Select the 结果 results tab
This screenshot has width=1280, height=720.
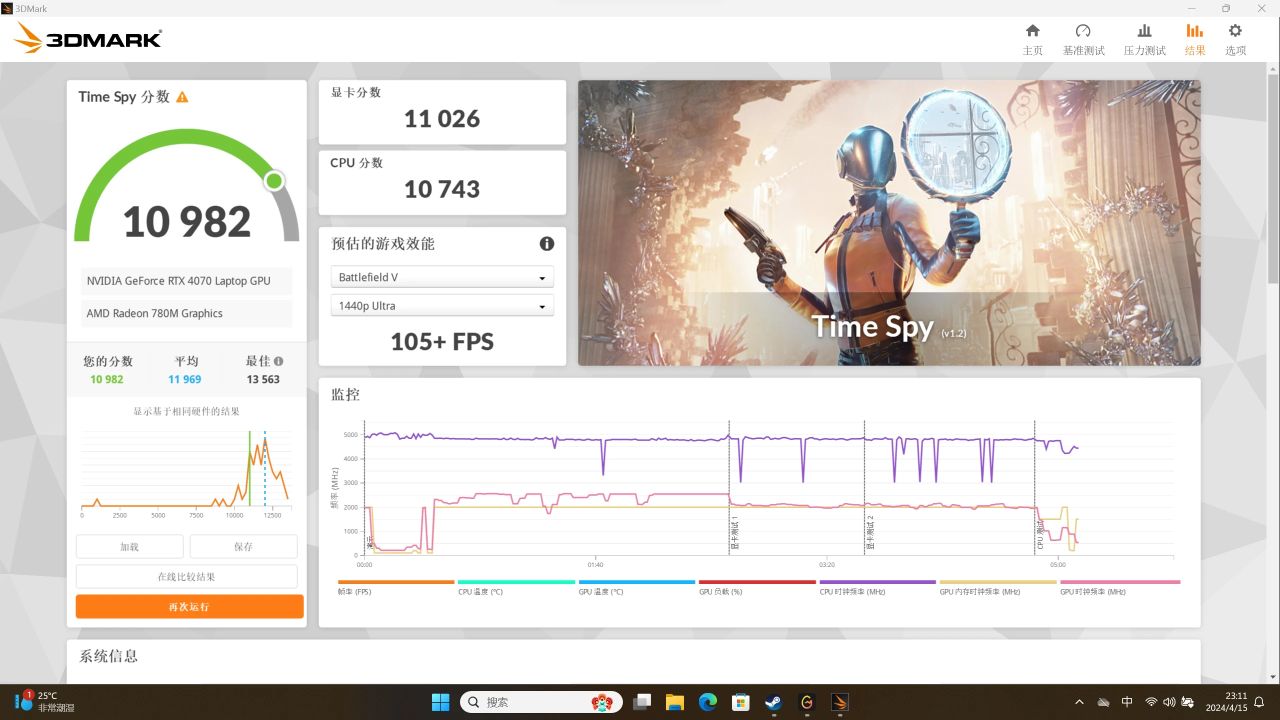pyautogui.click(x=1195, y=39)
